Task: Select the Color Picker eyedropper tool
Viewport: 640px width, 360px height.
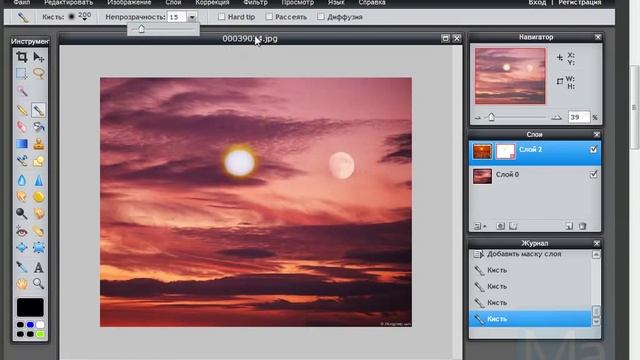Action: click(22, 267)
